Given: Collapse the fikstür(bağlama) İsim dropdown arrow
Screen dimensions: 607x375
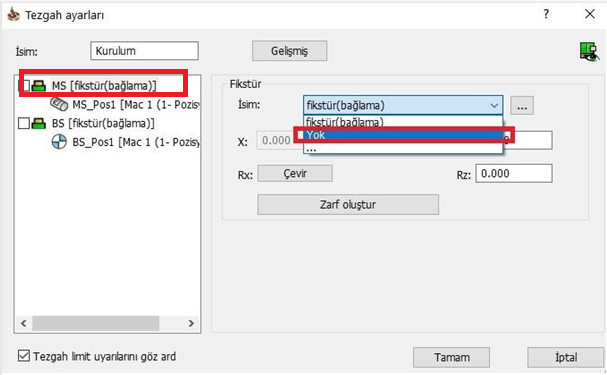Looking at the screenshot, I should tap(494, 105).
